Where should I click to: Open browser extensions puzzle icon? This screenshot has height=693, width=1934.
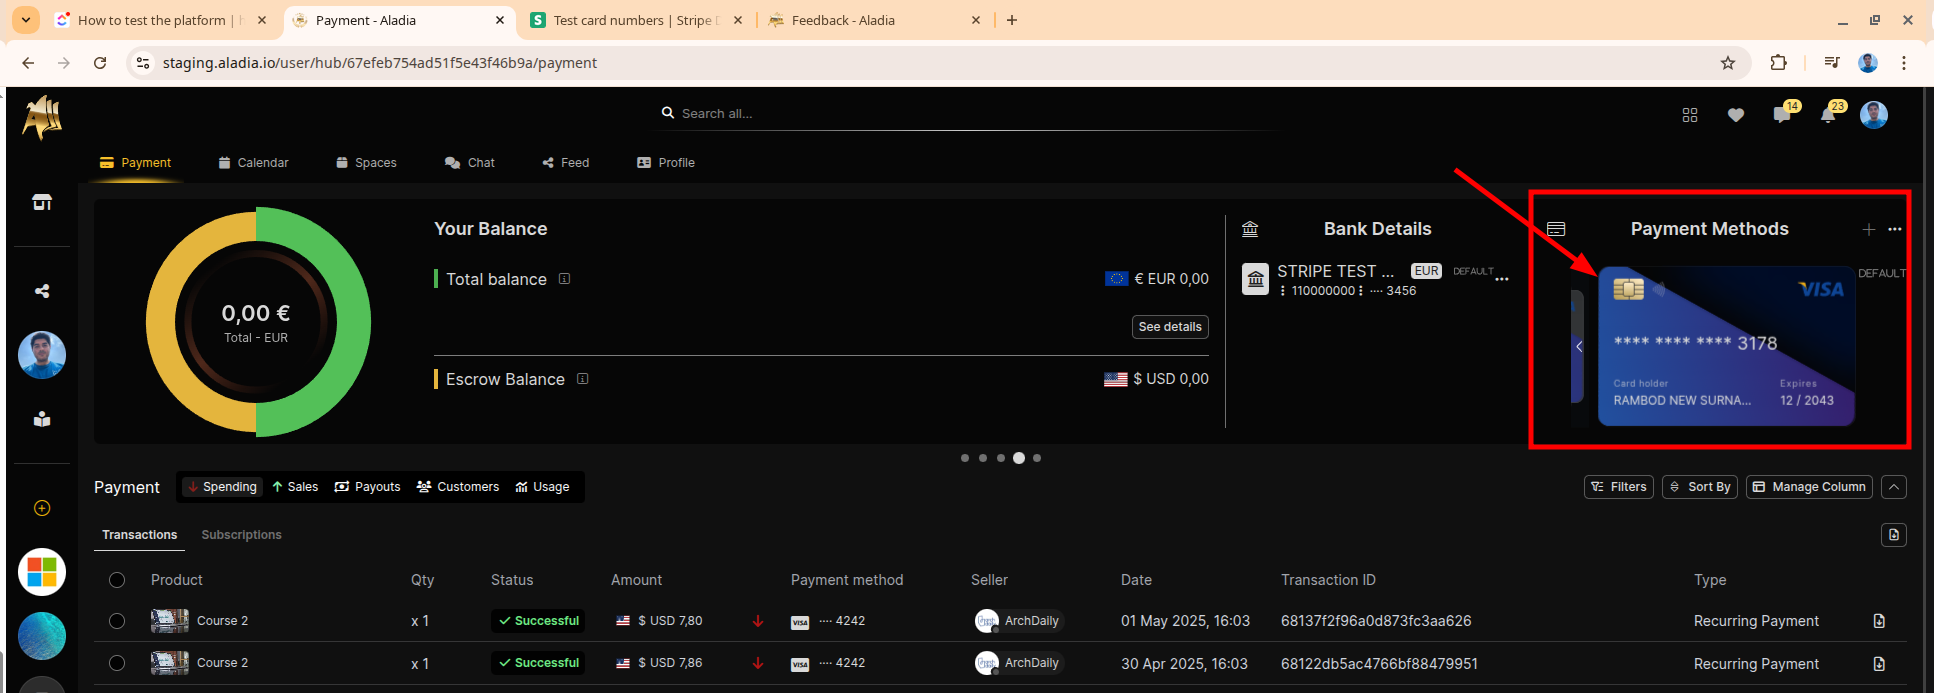click(1778, 63)
